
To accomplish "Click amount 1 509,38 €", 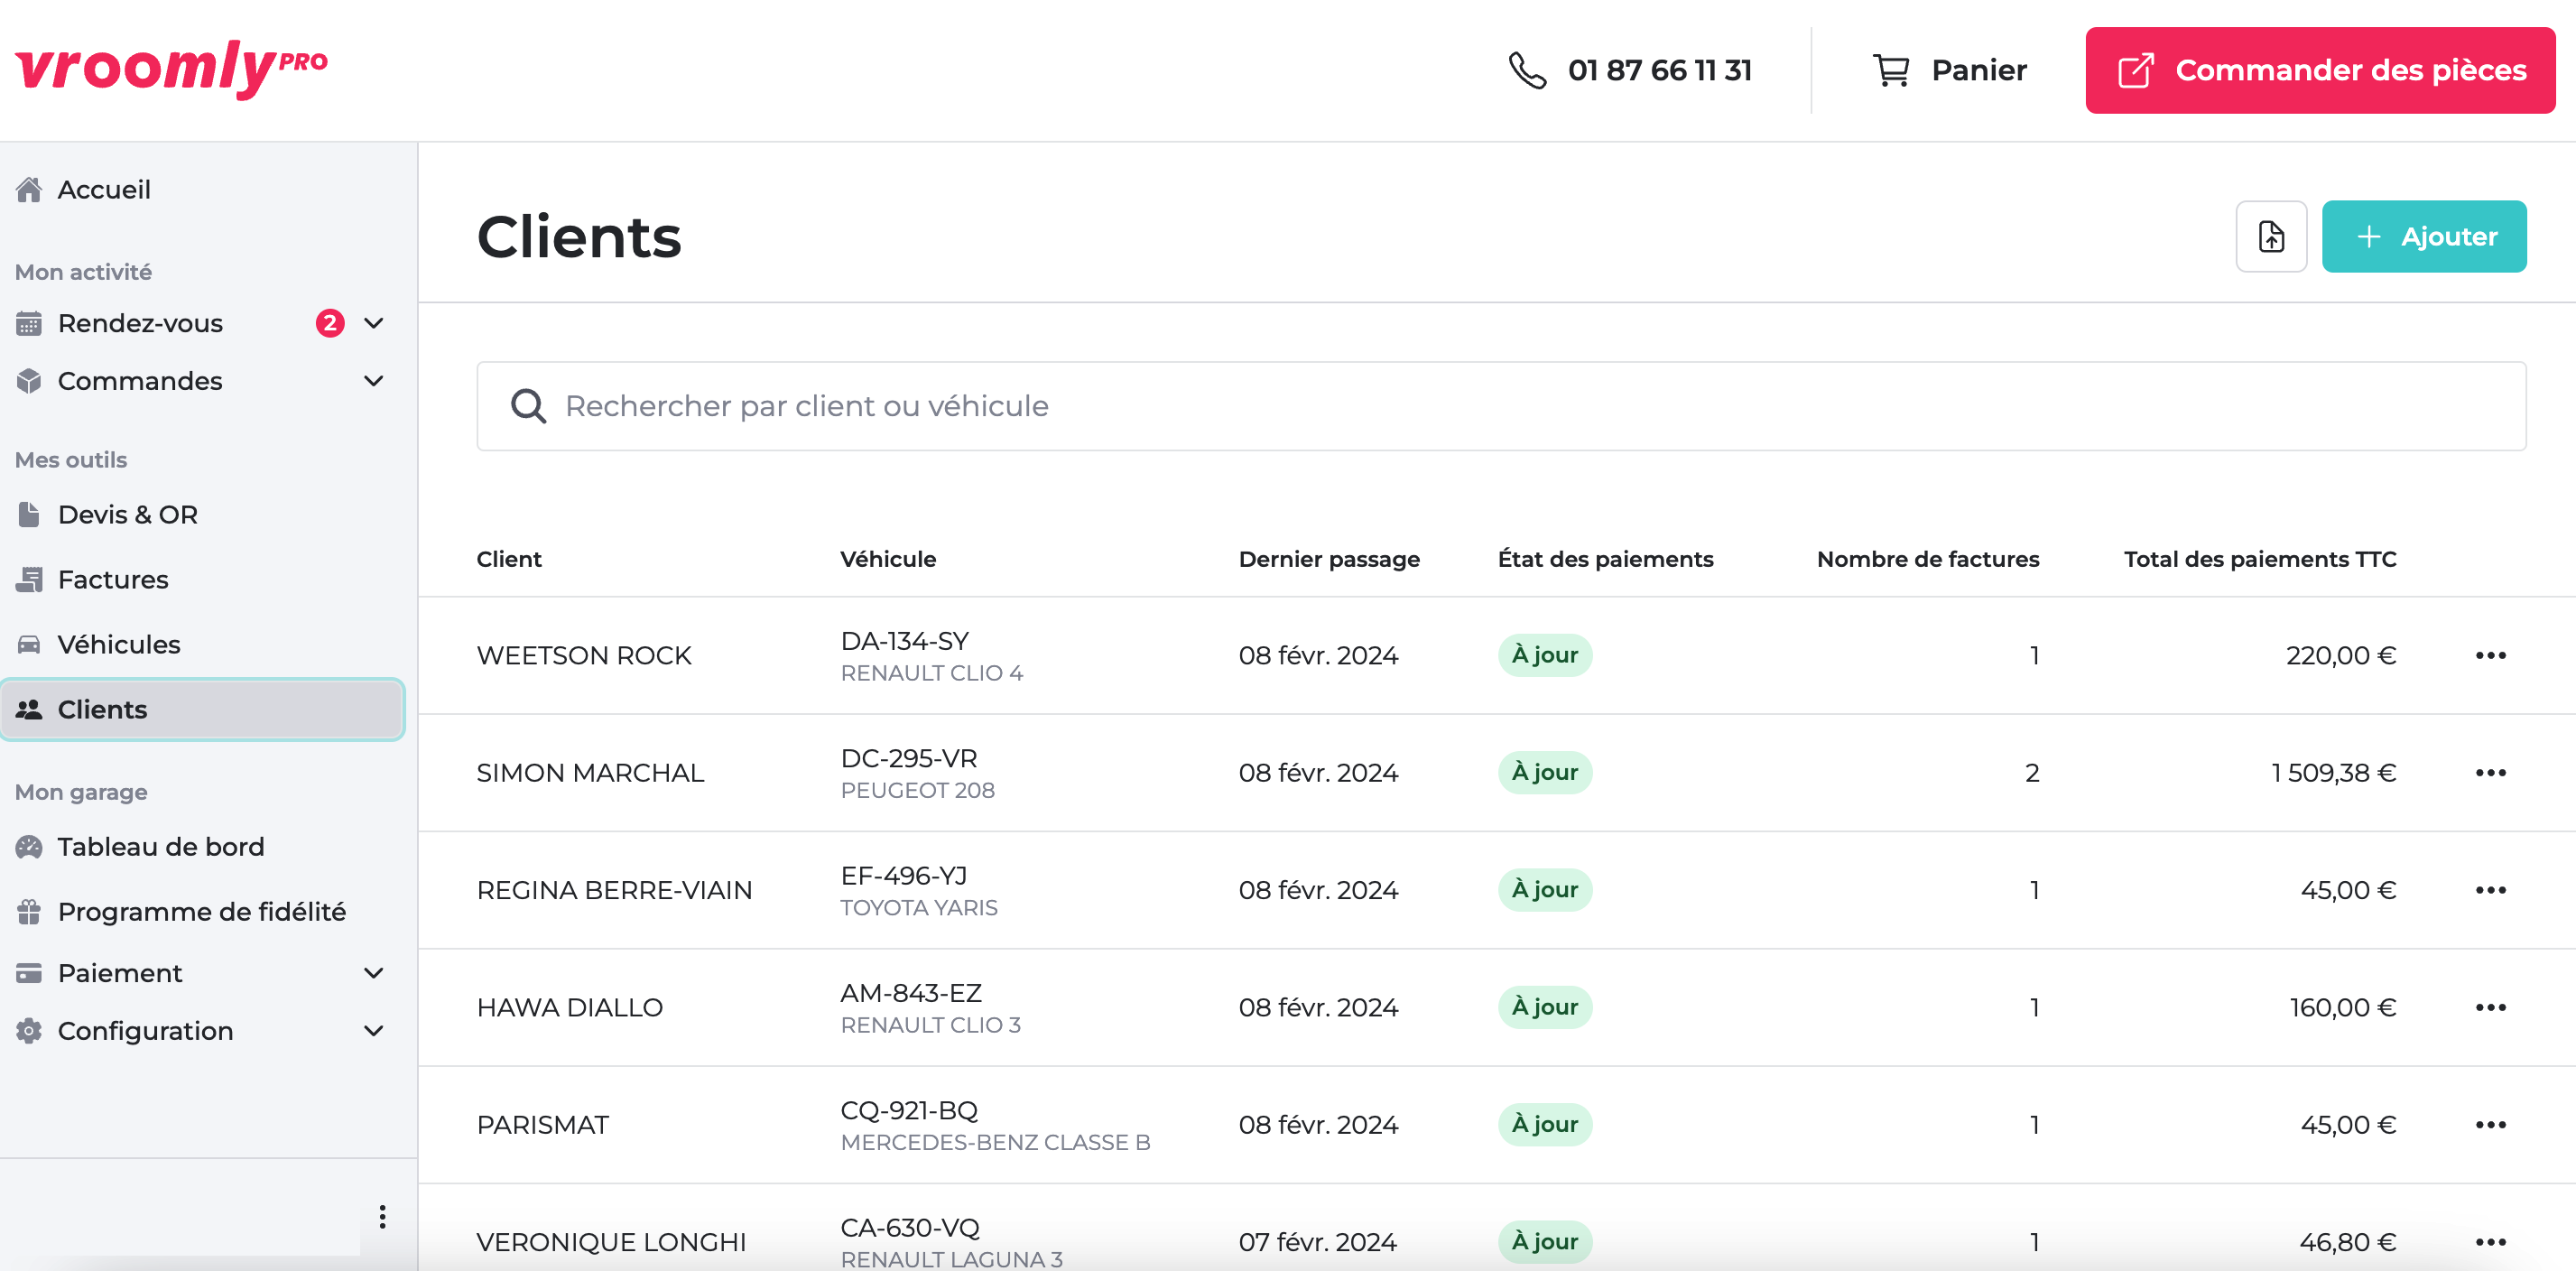I will pos(2334,773).
